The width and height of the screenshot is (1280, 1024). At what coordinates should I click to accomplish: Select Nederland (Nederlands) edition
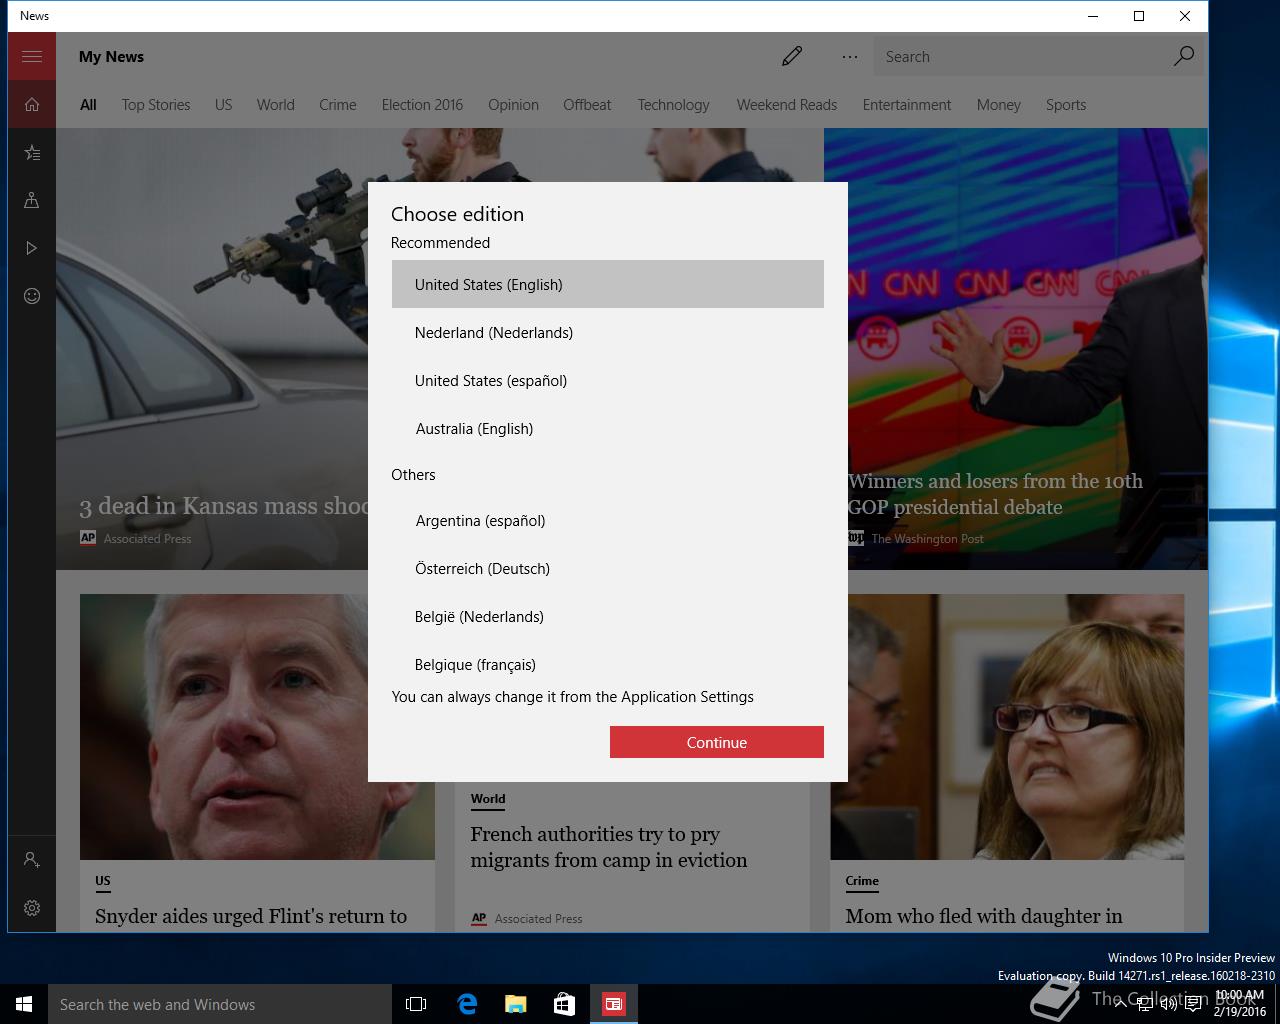click(x=608, y=332)
